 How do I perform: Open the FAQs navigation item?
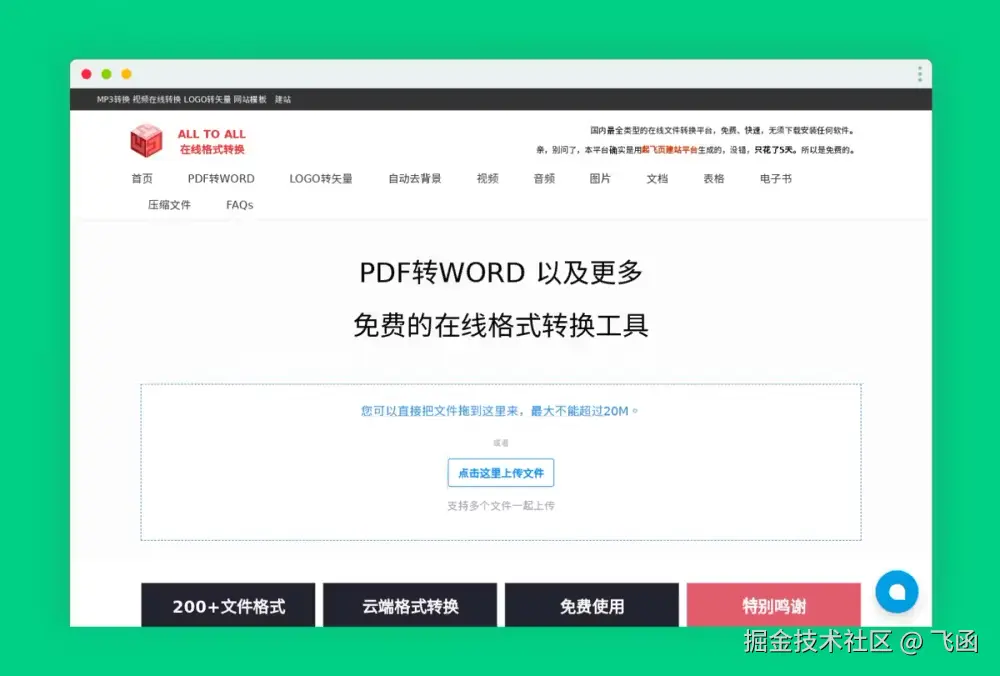[x=240, y=205]
